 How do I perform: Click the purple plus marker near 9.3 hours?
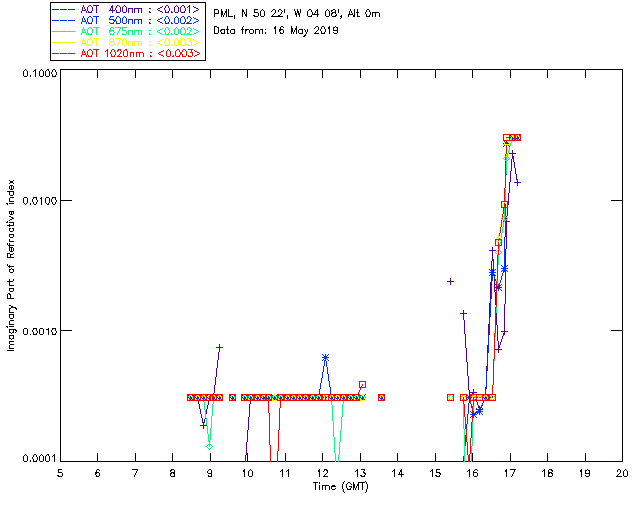(219, 347)
